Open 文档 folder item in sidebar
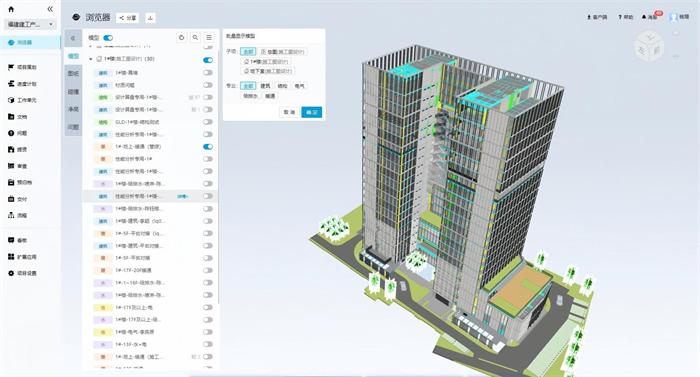Viewport: 700px width, 377px height. pos(18,117)
